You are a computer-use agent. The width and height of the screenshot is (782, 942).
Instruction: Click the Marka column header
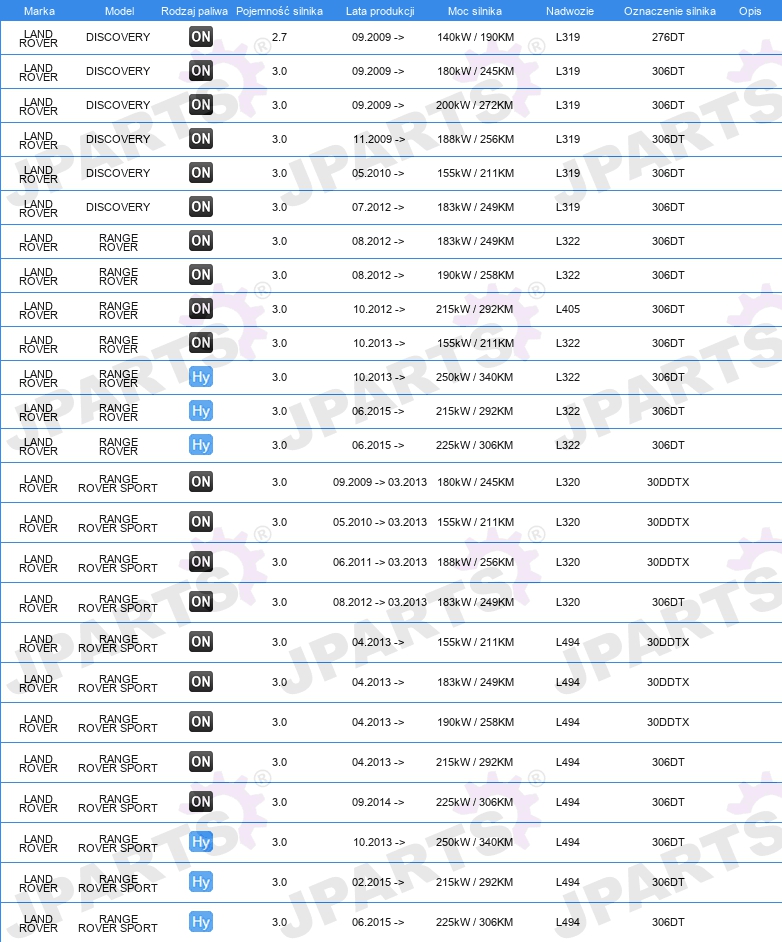tap(39, 11)
